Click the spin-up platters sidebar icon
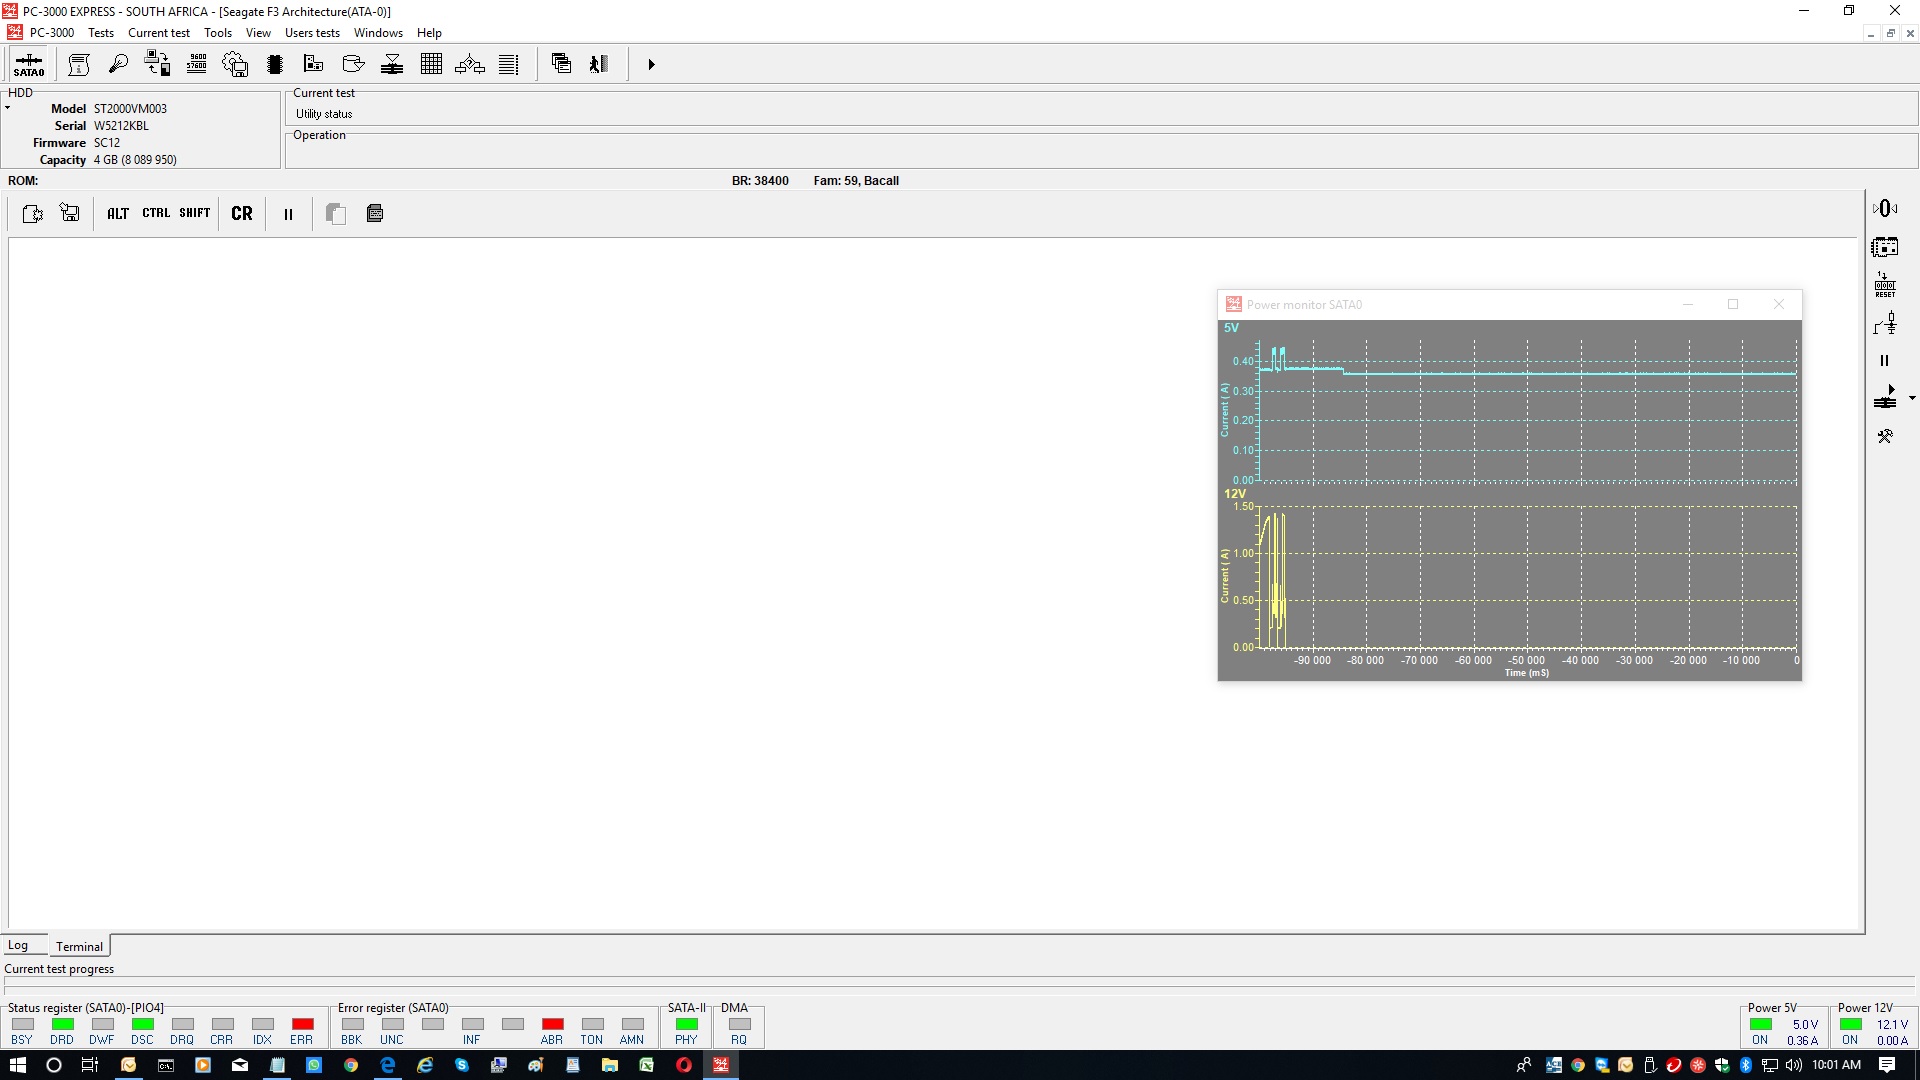1920x1080 pixels. [1885, 398]
